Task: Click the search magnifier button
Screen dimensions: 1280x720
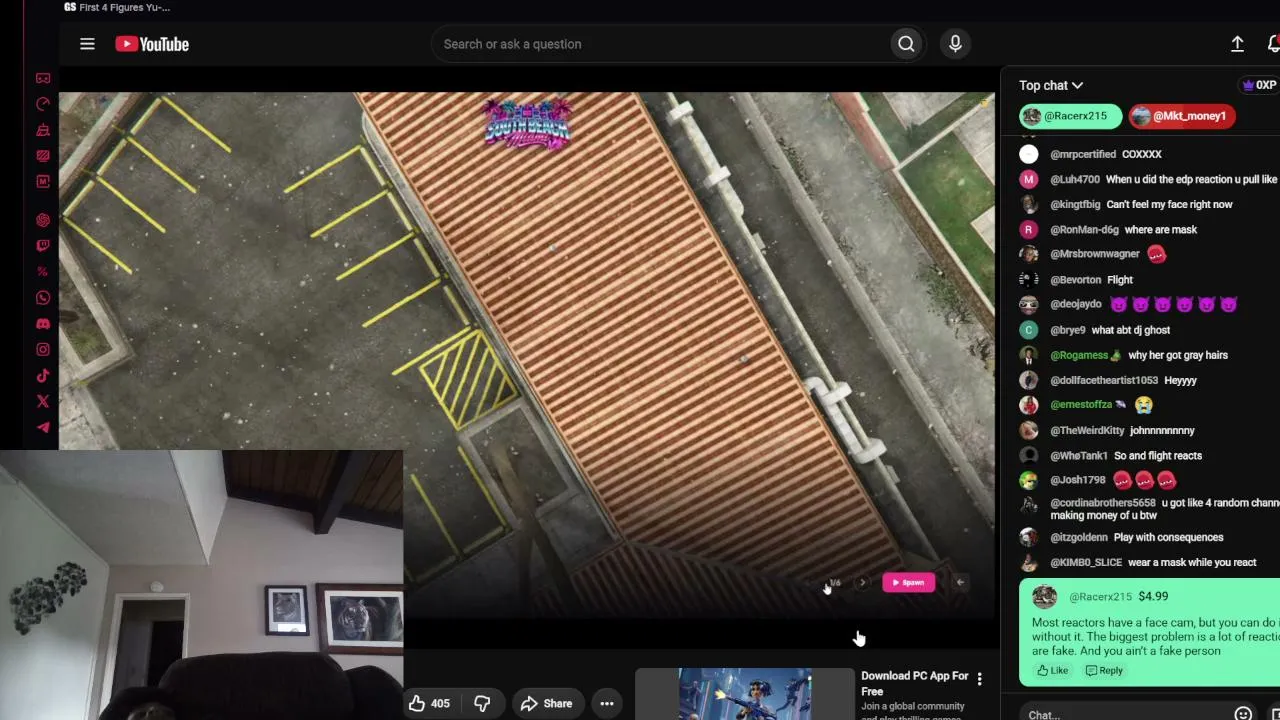Action: (906, 44)
